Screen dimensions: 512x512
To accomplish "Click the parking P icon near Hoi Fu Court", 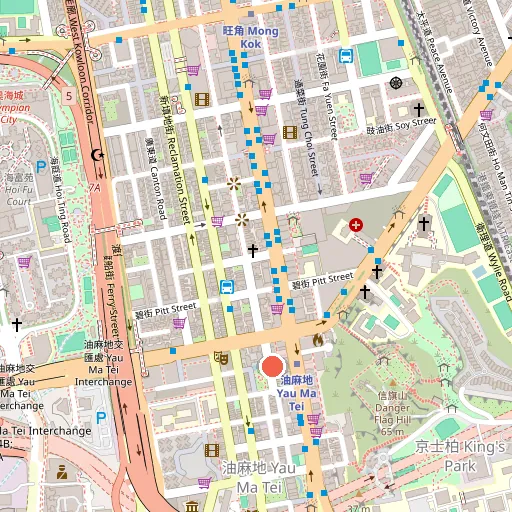I will tap(41, 167).
